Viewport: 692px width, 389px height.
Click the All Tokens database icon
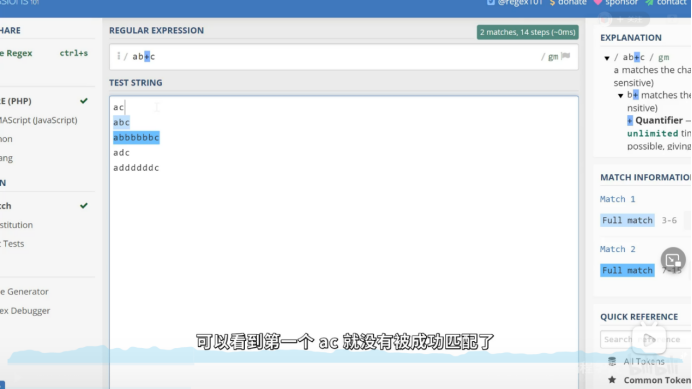612,361
